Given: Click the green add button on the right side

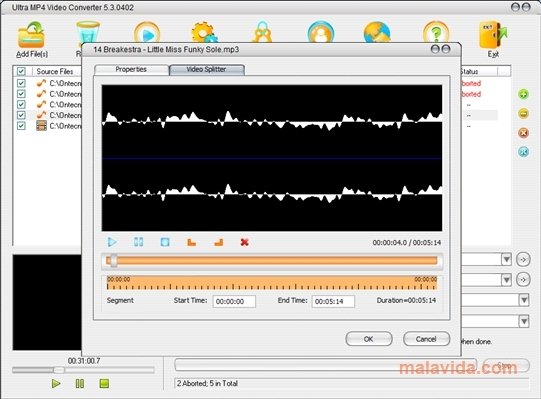Looking at the screenshot, I should click(x=523, y=94).
